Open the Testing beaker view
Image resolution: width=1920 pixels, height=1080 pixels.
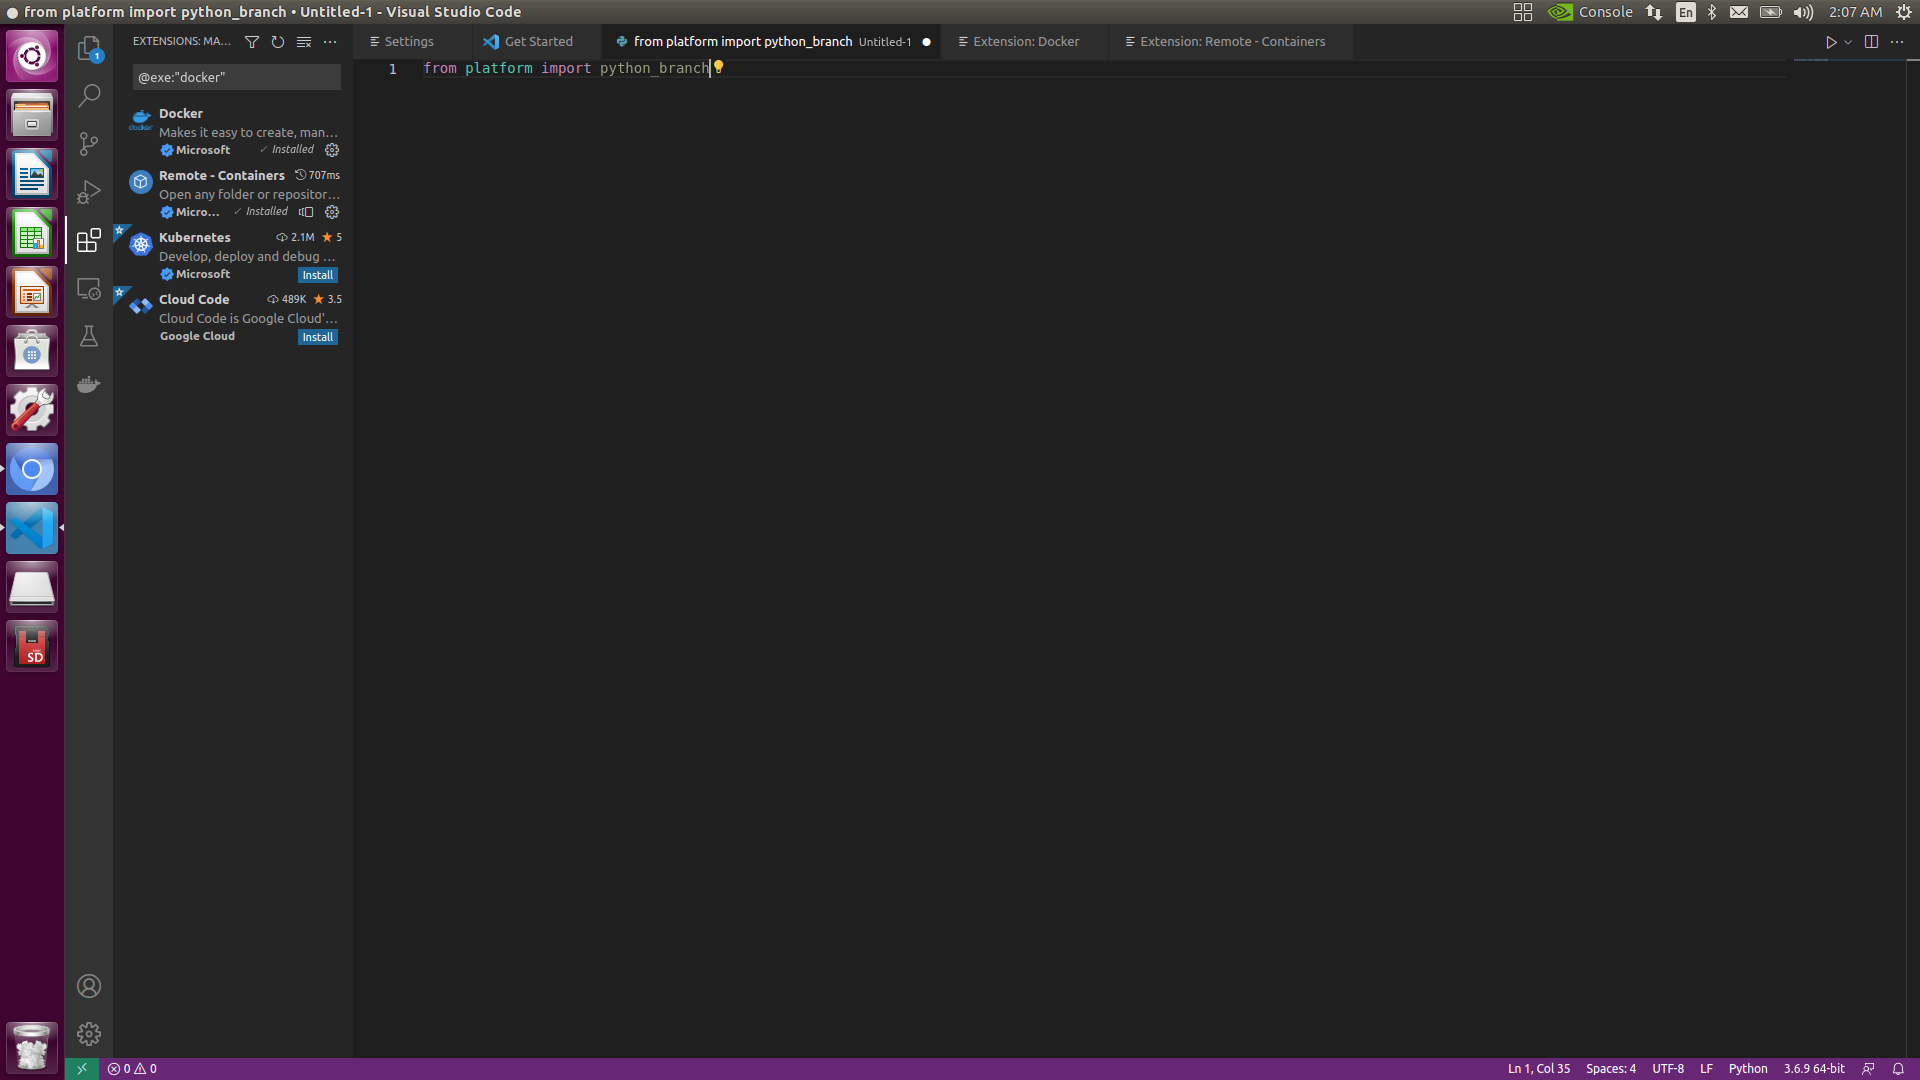coord(89,336)
